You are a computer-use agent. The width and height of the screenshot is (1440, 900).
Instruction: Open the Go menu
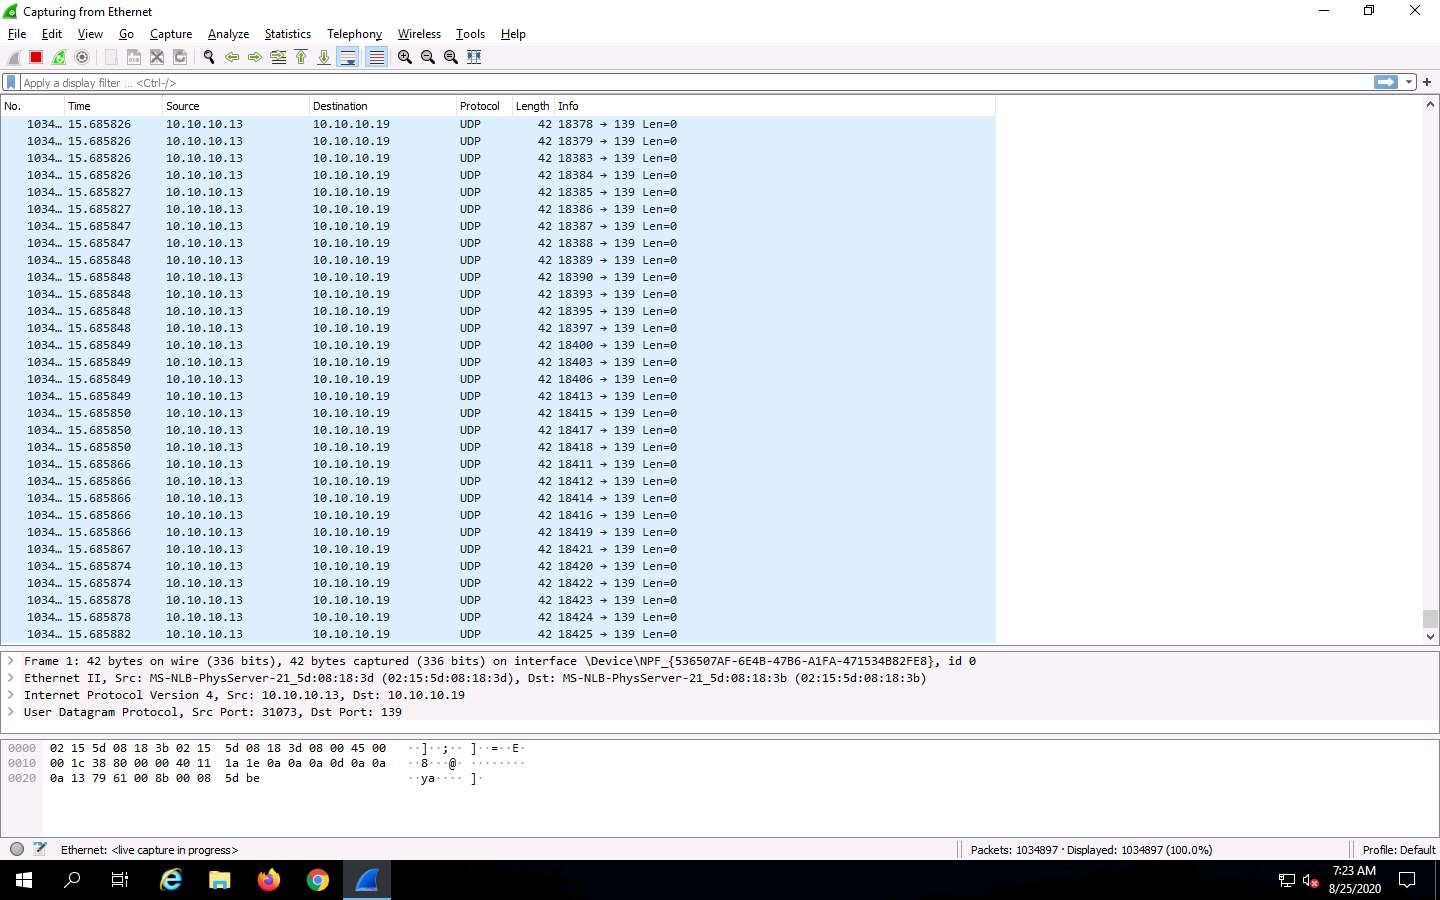[126, 34]
